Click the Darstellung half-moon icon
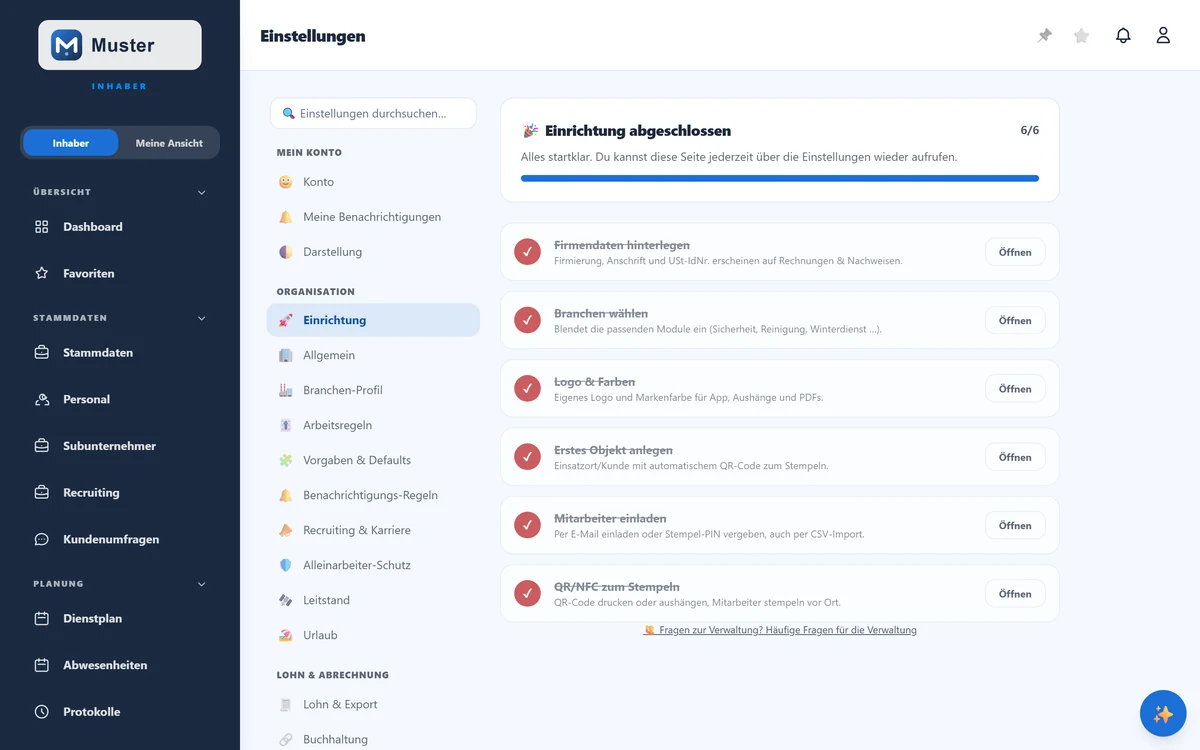Viewport: 1200px width, 750px height. click(286, 252)
